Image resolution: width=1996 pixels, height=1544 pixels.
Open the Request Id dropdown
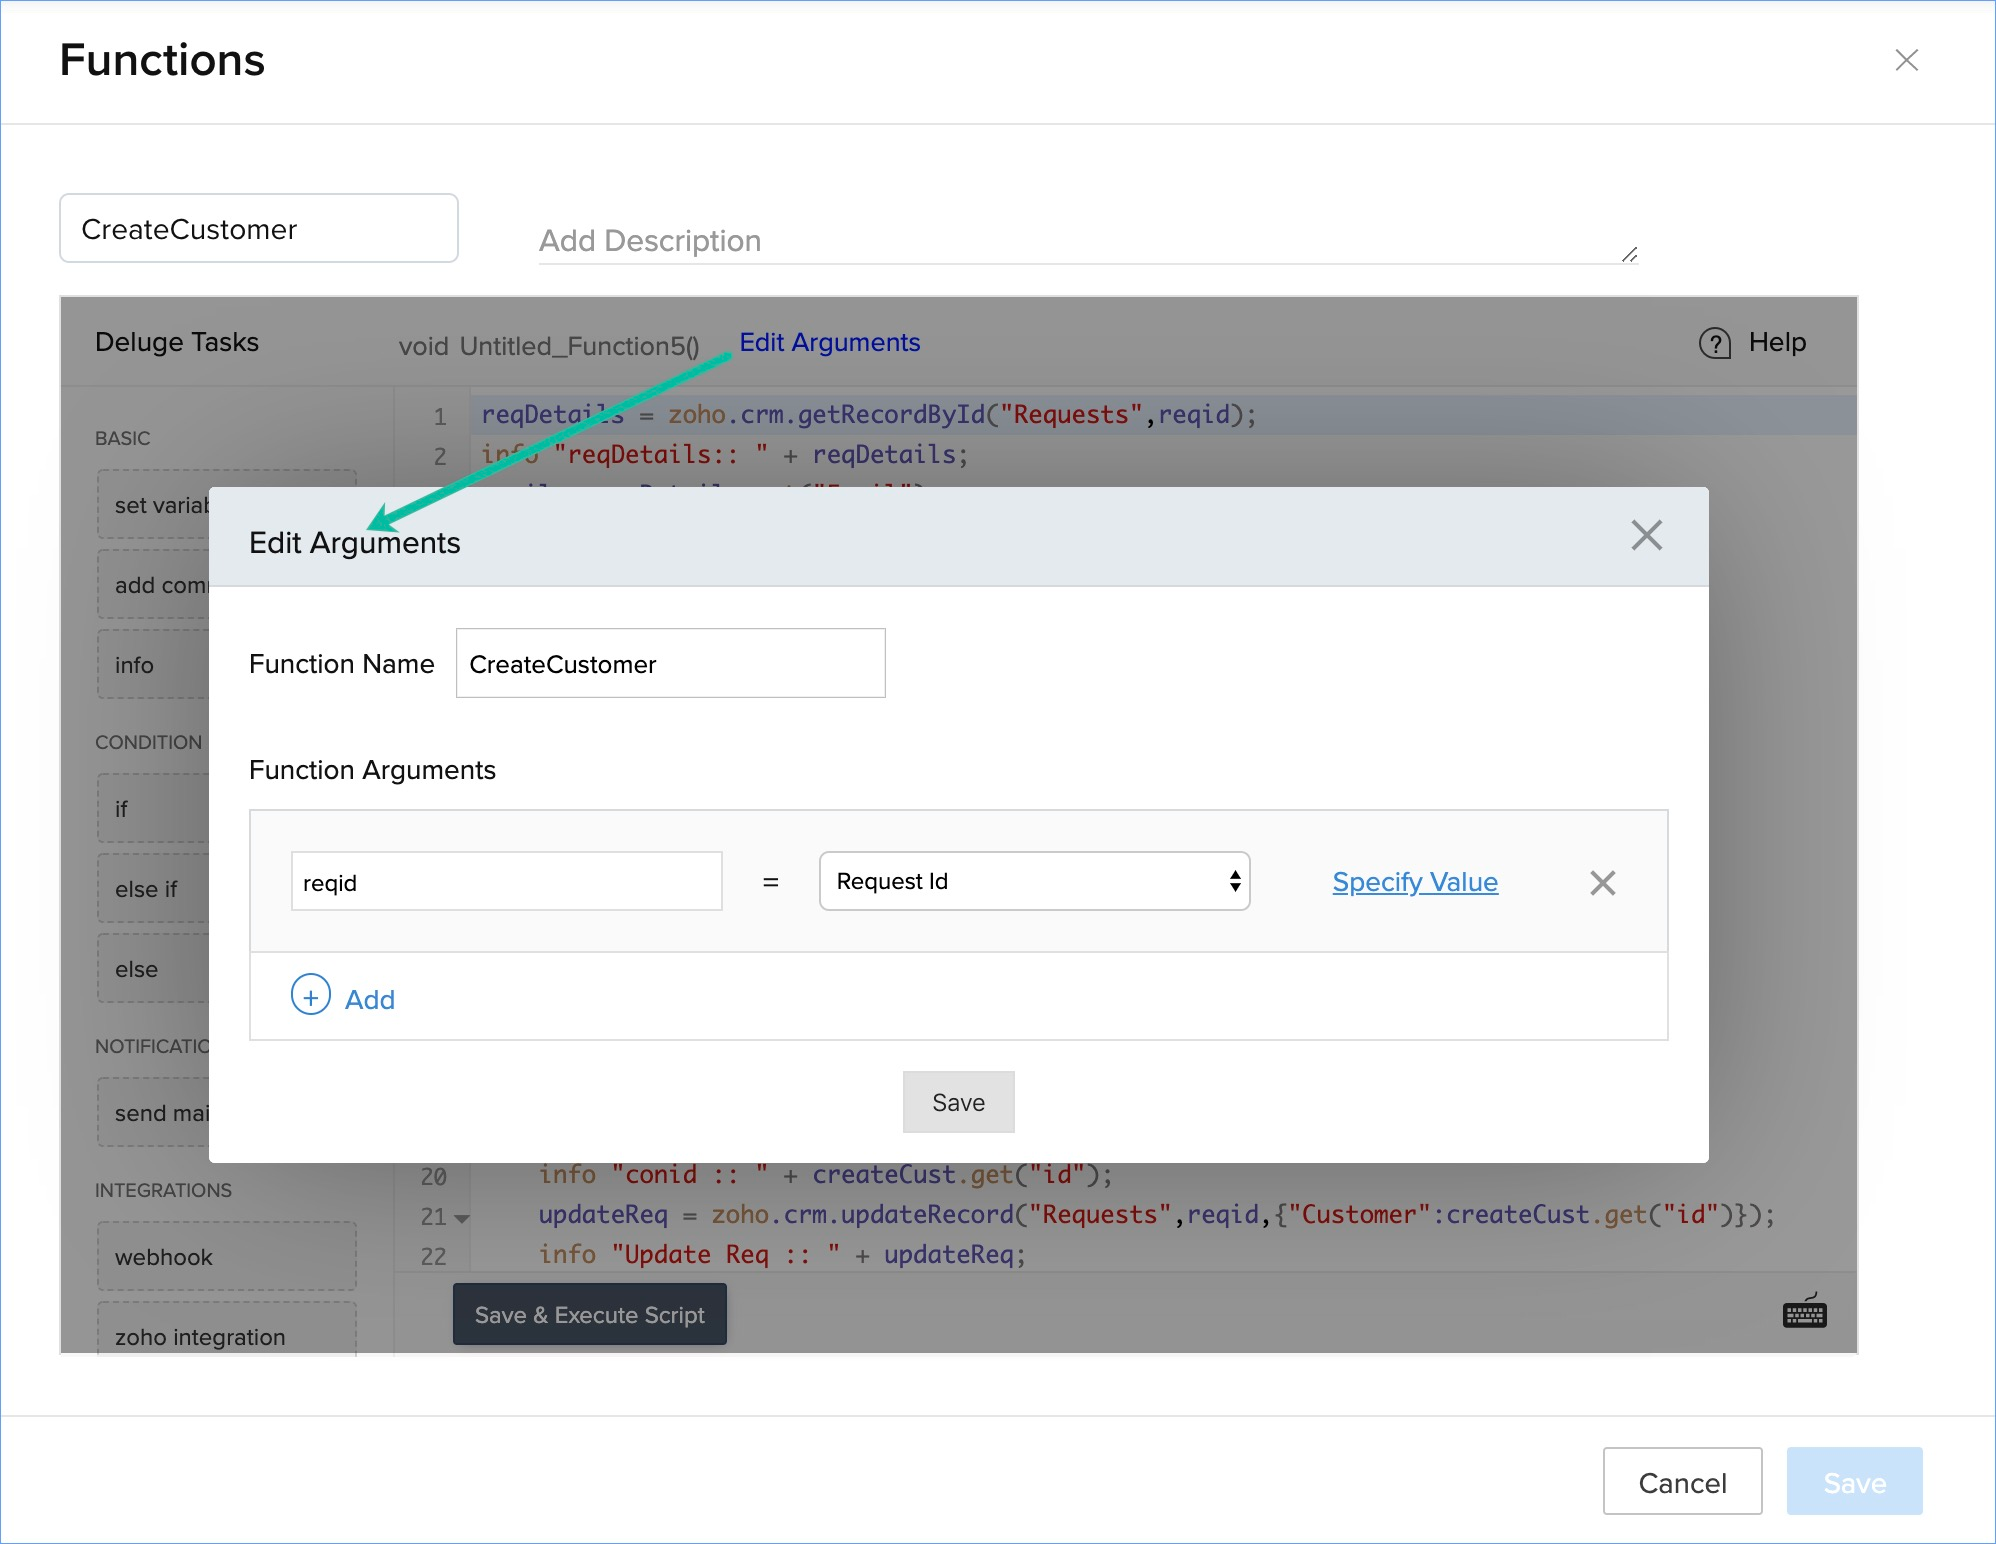point(1034,882)
